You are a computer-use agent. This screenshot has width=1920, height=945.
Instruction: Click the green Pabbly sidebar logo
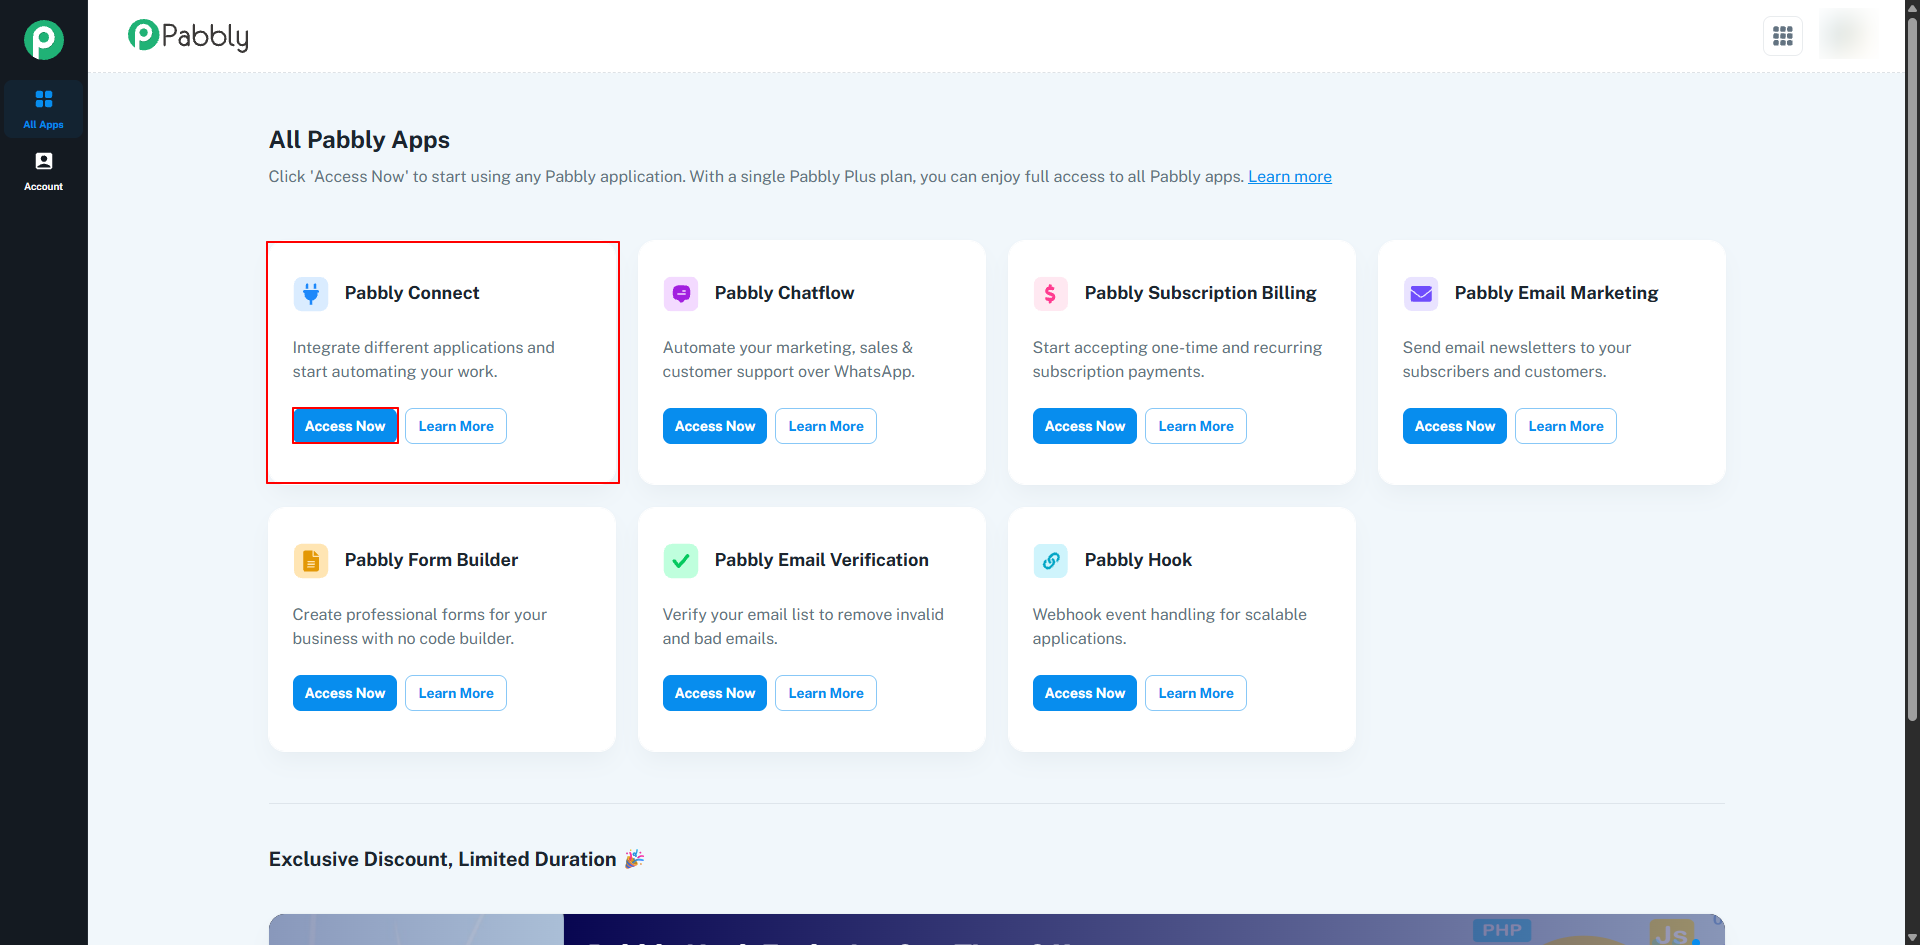pyautogui.click(x=44, y=40)
